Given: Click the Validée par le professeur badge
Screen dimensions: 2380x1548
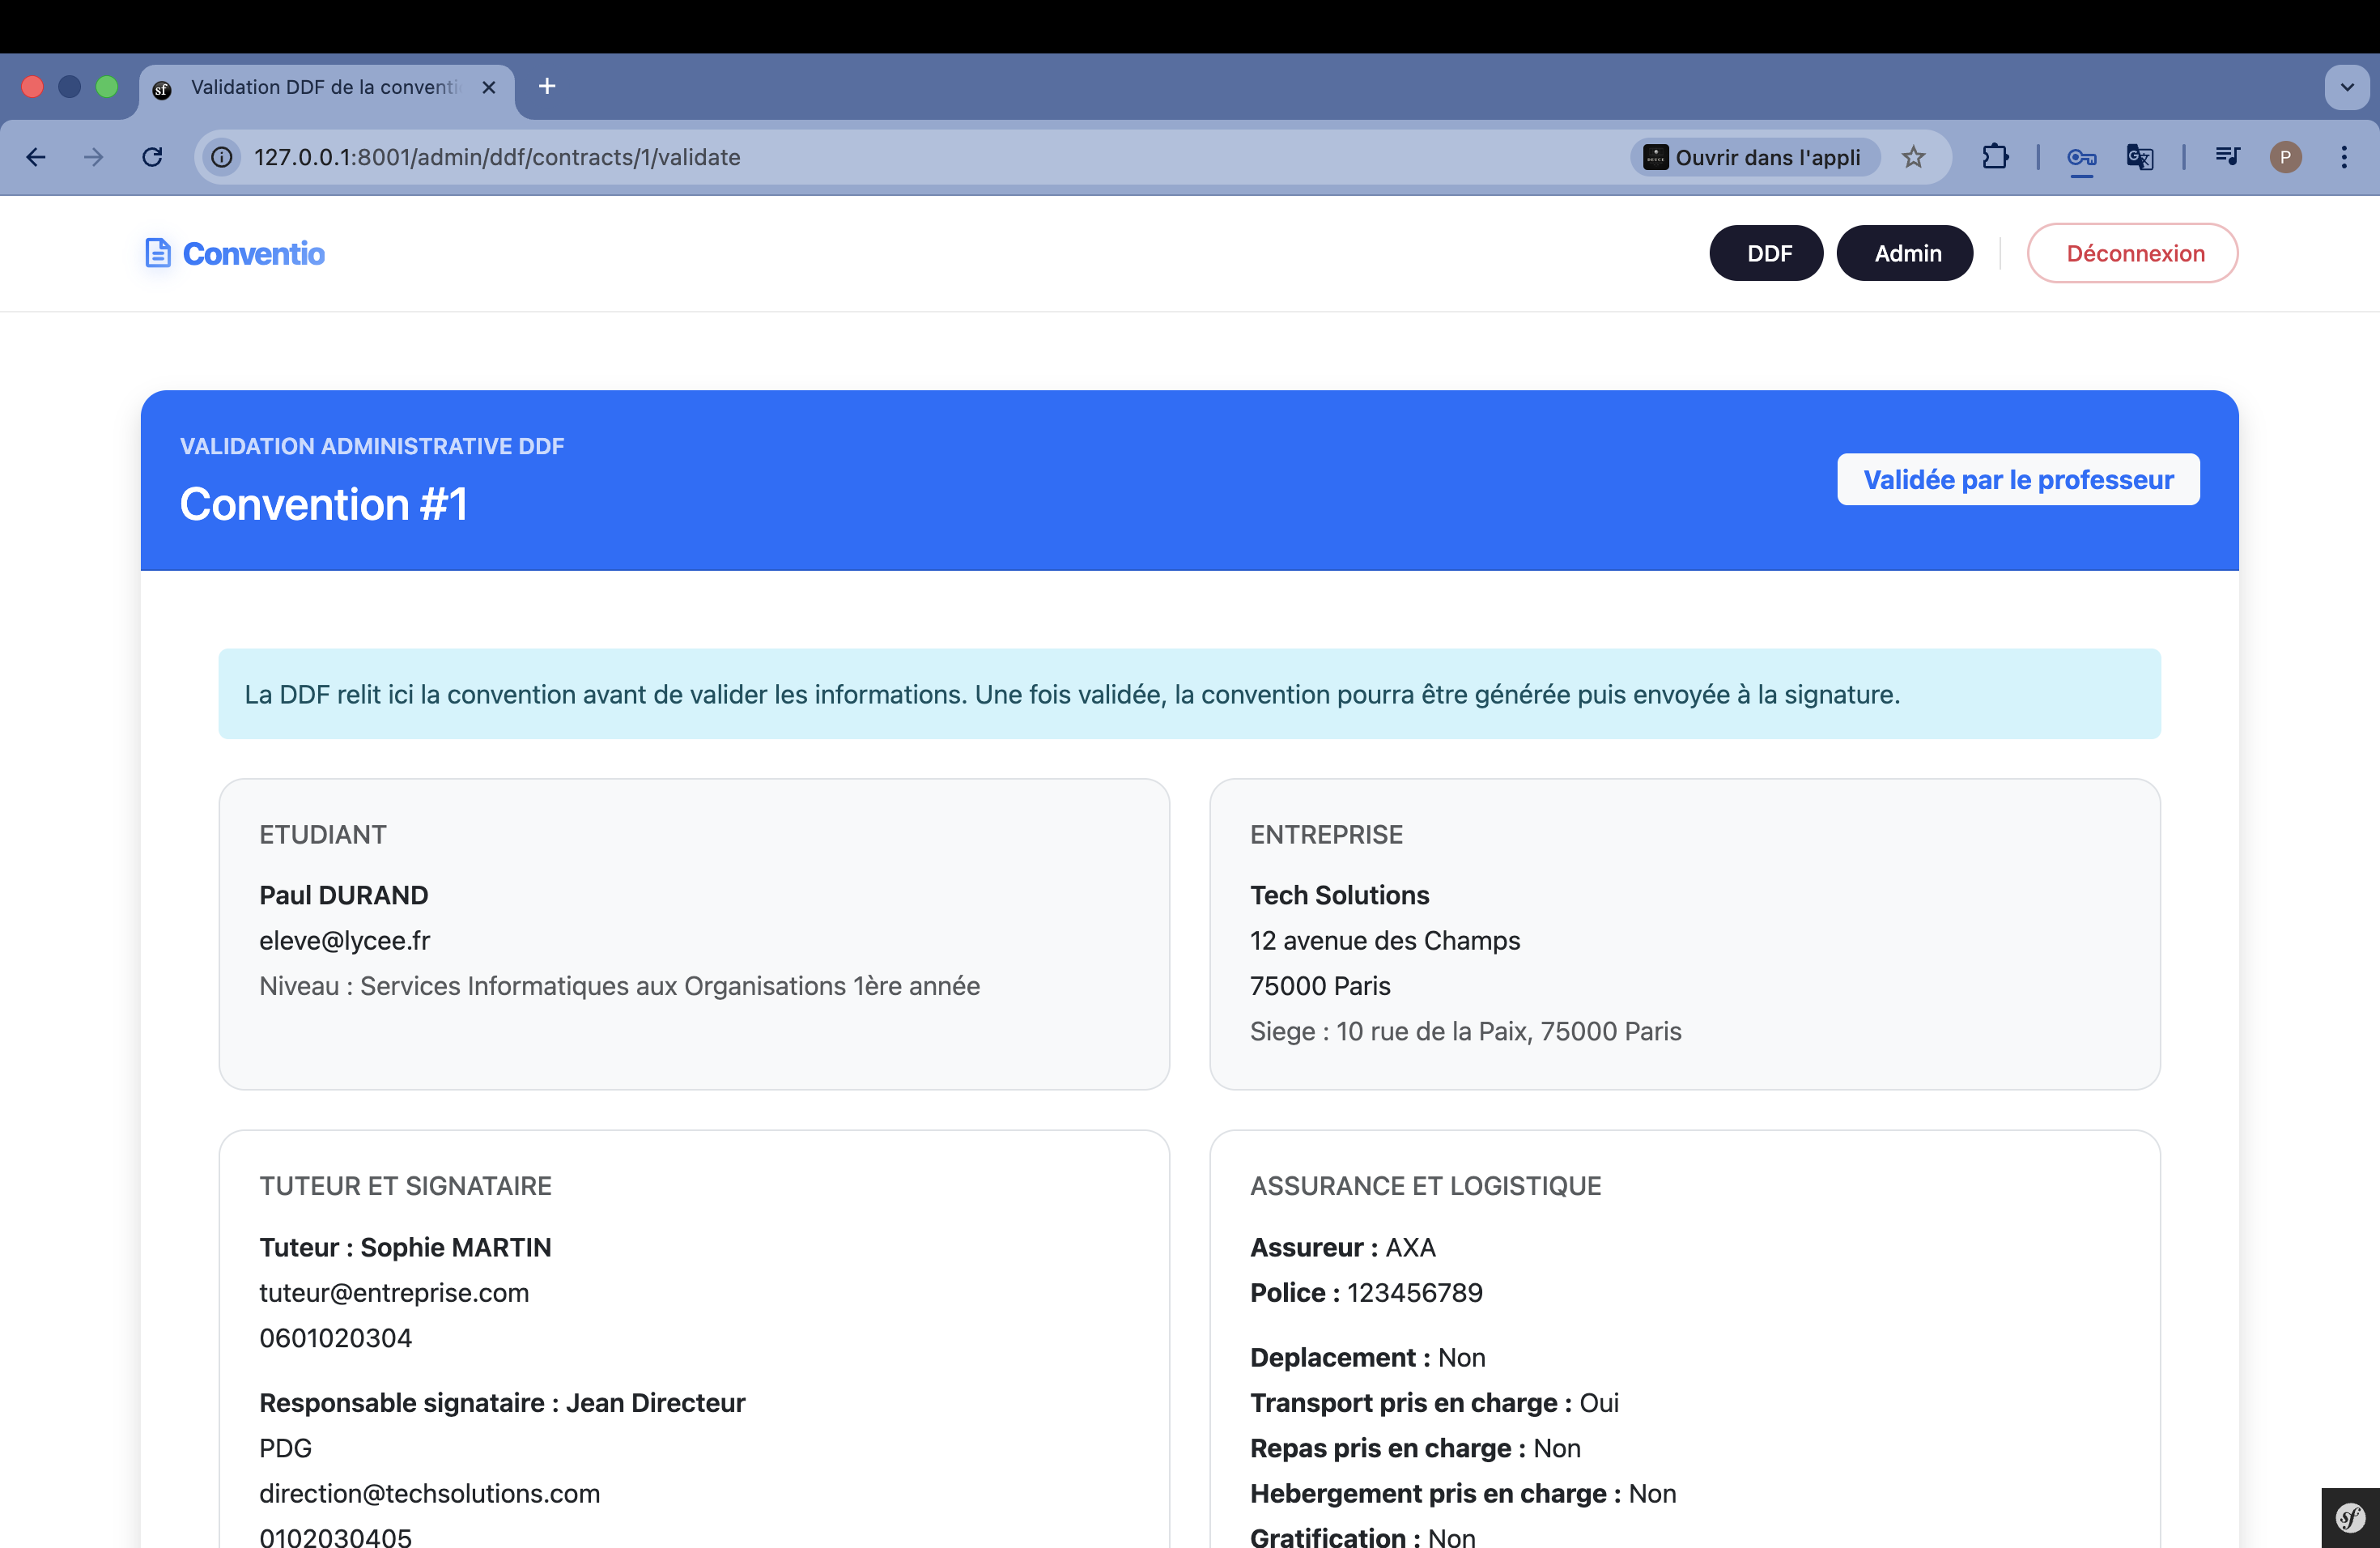Looking at the screenshot, I should point(2017,479).
